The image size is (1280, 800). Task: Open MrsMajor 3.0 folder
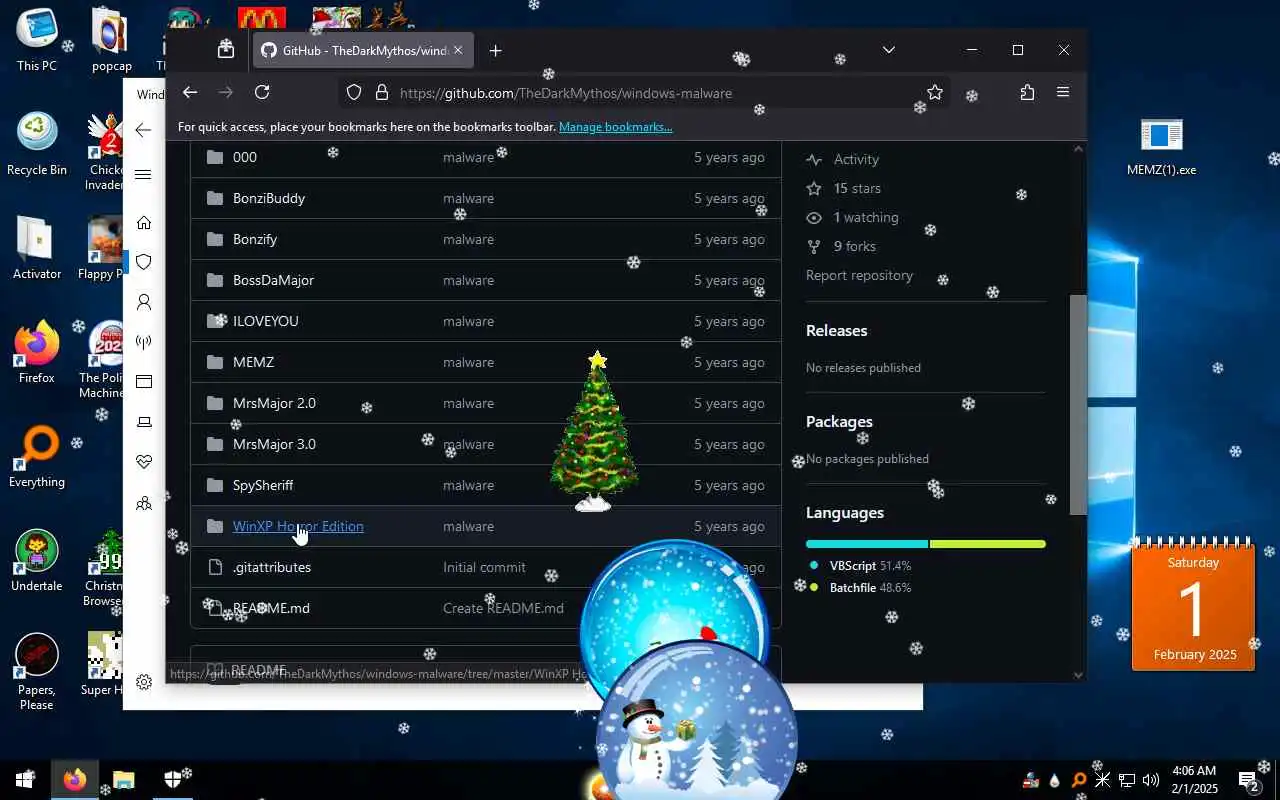pos(274,444)
